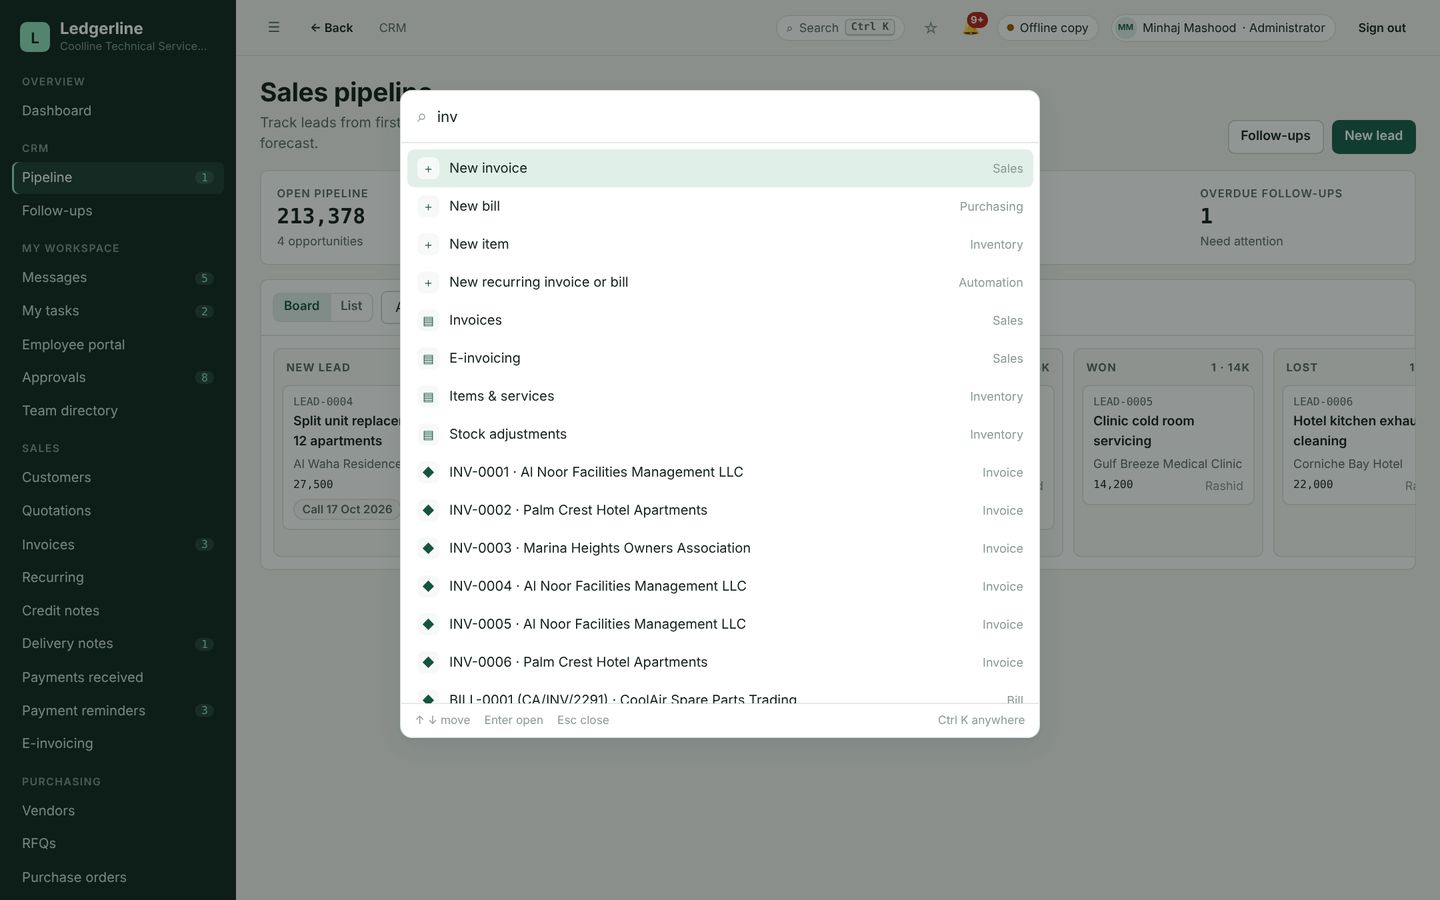The height and width of the screenshot is (900, 1440).
Task: Open the Search Ctrl K box
Action: [x=840, y=28]
